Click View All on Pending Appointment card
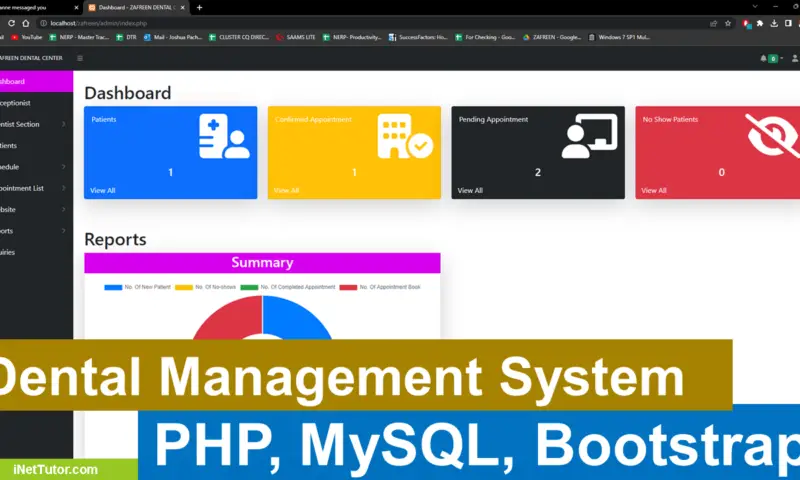 [470, 190]
